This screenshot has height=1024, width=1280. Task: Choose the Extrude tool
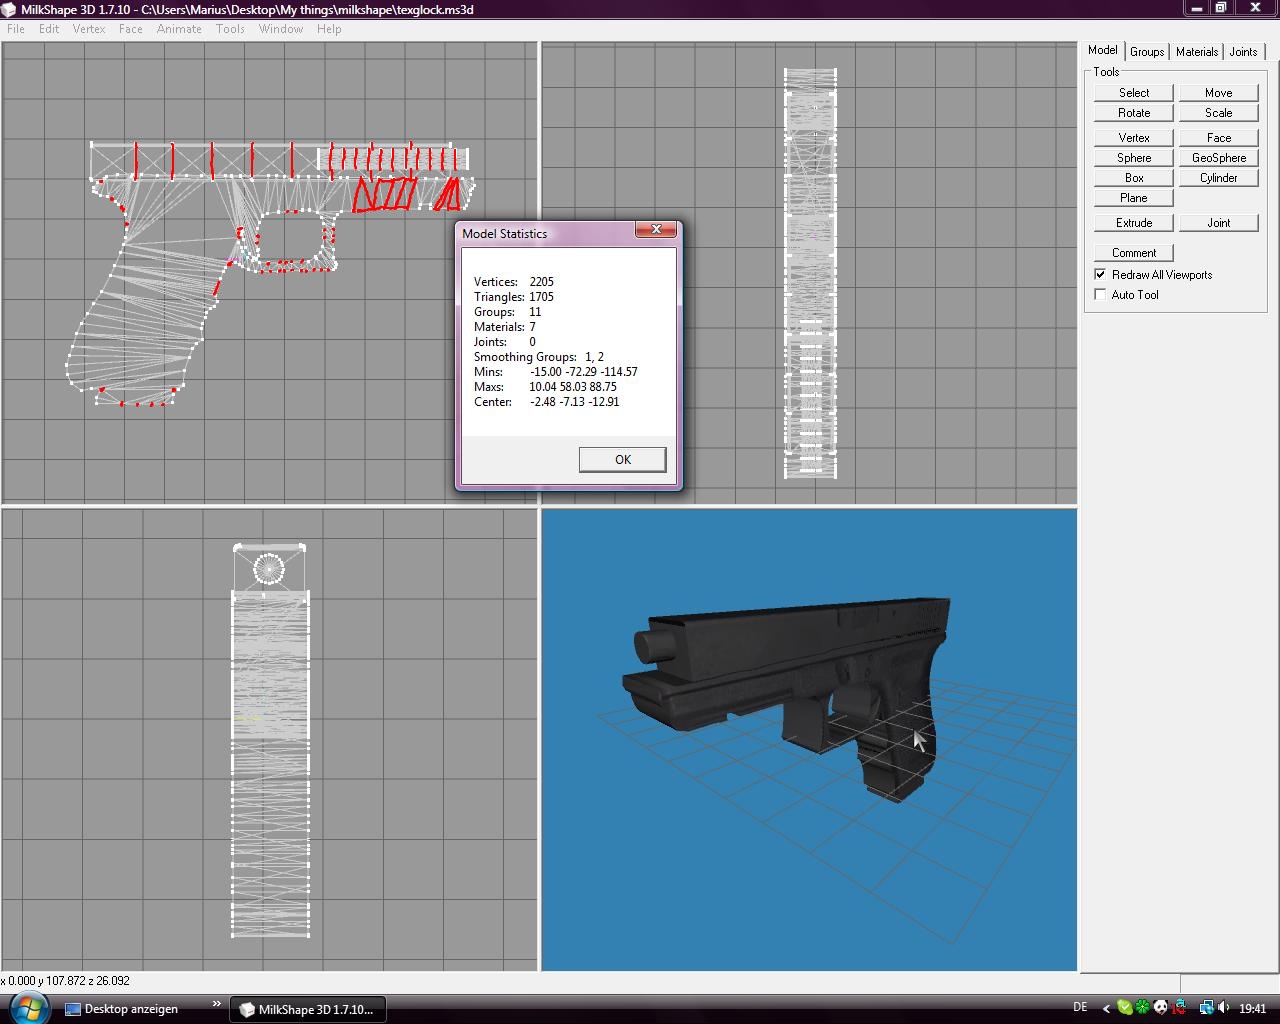pyautogui.click(x=1133, y=223)
